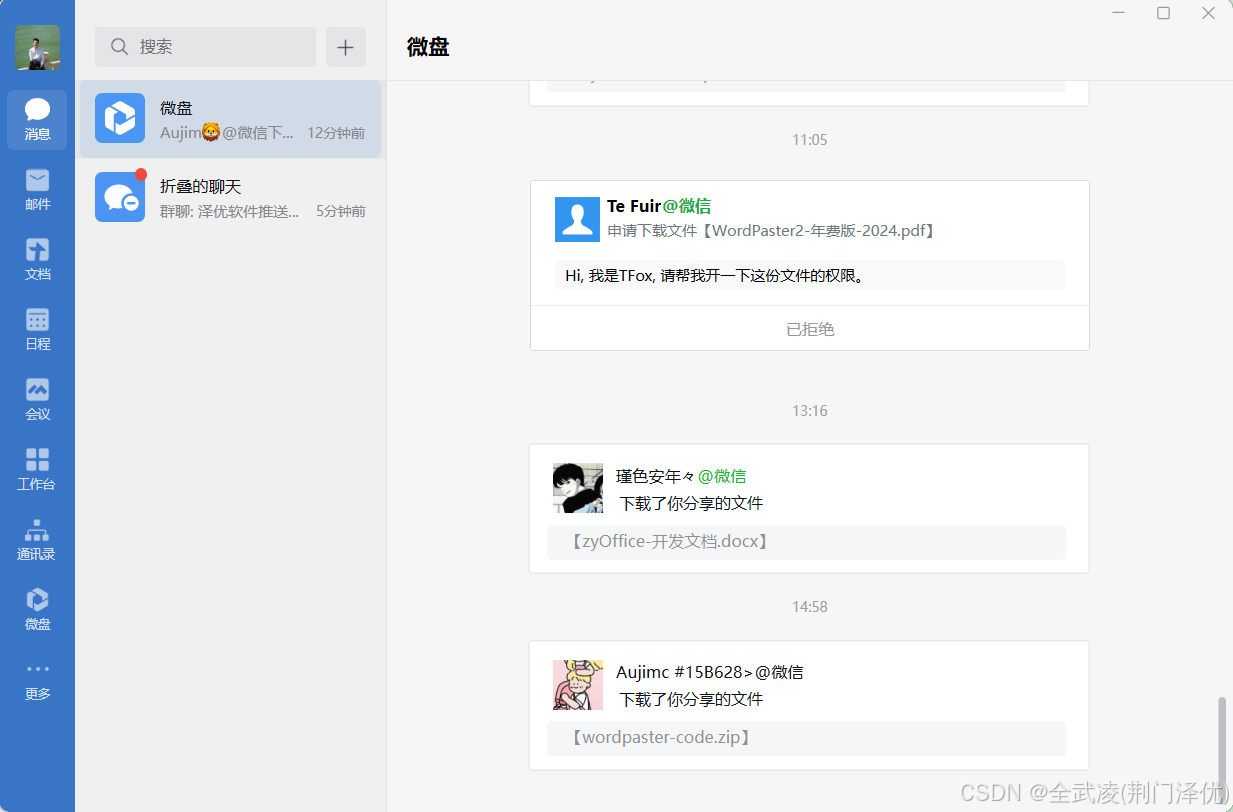Click the Te Fuir blue avatar icon
Screen dimensions: 1233x812
point(577,219)
